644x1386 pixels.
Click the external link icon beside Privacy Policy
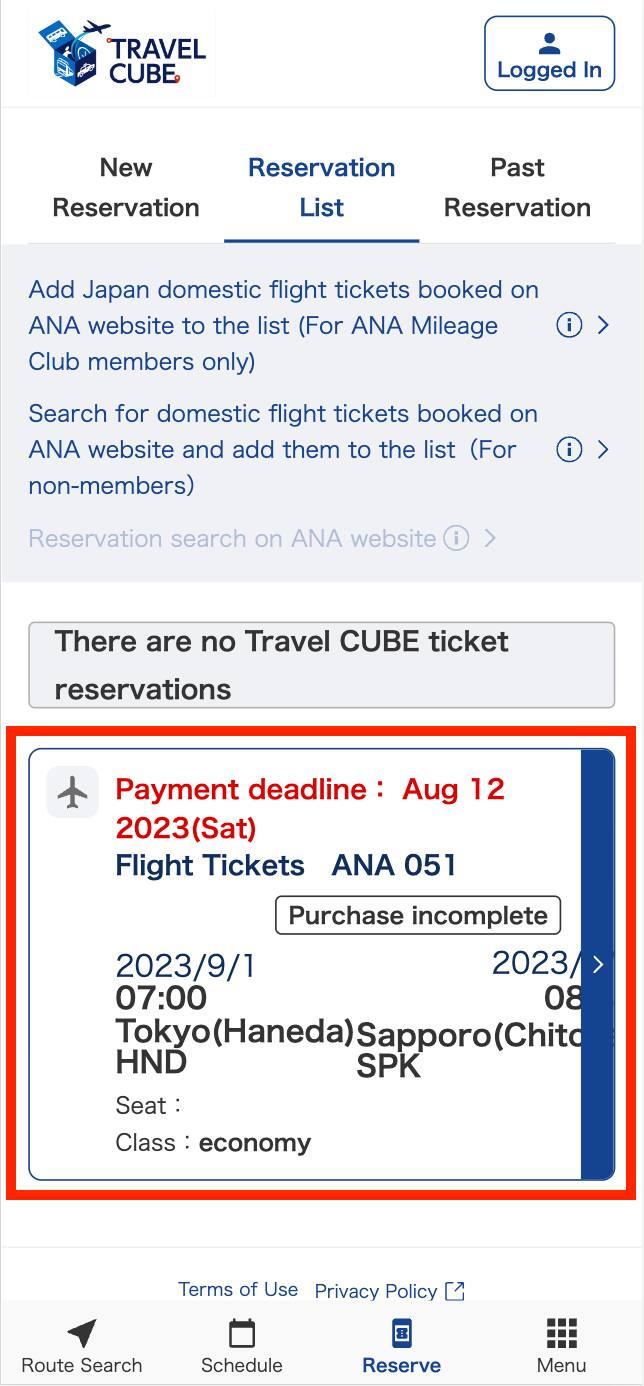click(x=454, y=1291)
